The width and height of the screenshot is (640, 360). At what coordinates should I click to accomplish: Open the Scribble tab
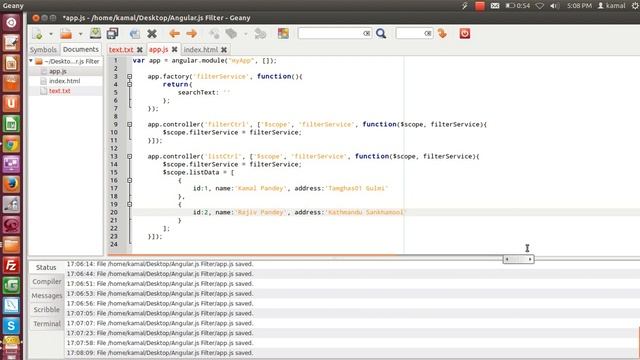pyautogui.click(x=47, y=310)
